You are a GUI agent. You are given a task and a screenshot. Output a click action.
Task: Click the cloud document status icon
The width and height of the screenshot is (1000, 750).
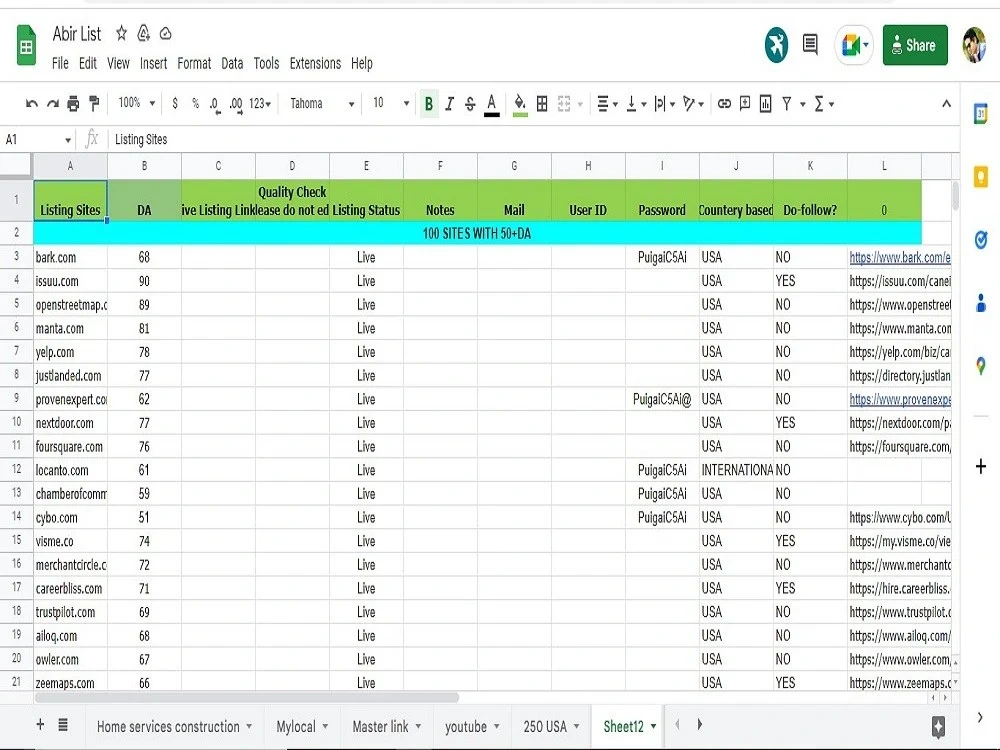coord(165,33)
